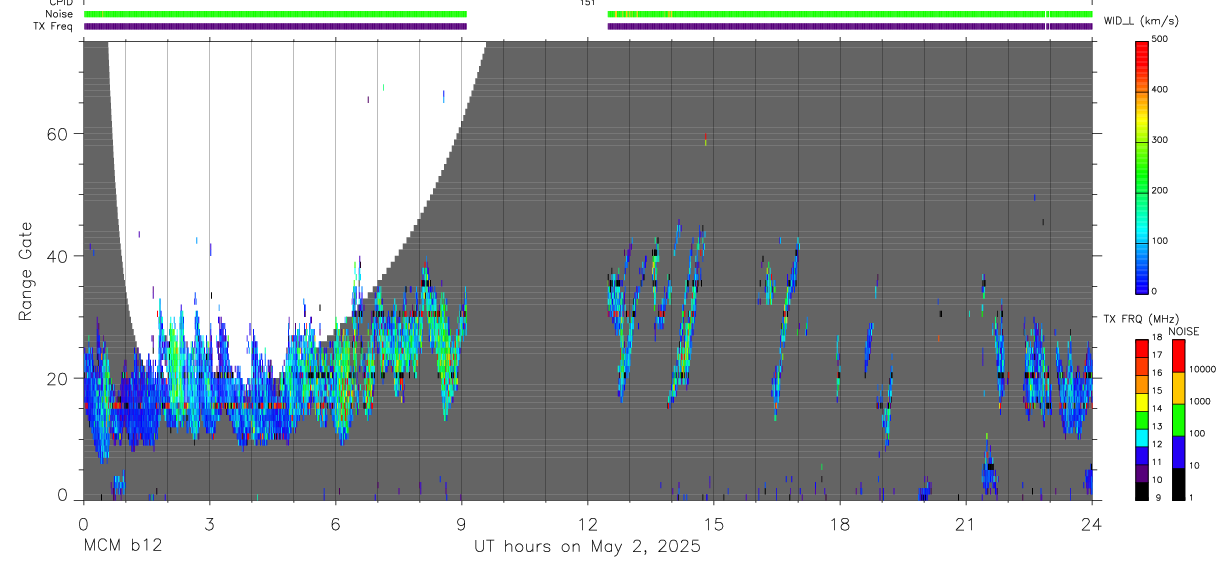Screen dimensions: 1228x567
Task: Click the x-axis hour label 15
Action: pyautogui.click(x=714, y=524)
